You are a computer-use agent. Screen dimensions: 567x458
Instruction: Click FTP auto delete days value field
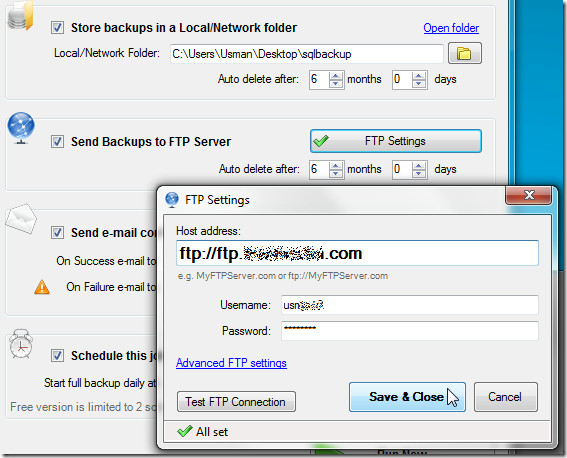tap(402, 170)
